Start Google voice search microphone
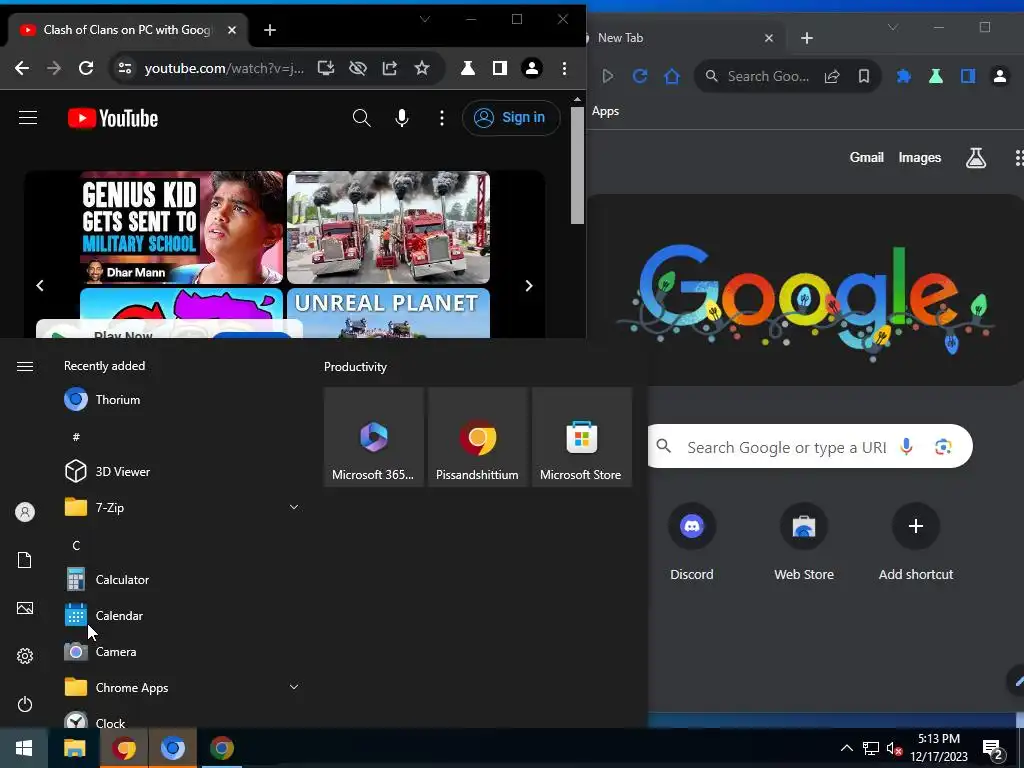The image size is (1024, 768). pos(906,447)
